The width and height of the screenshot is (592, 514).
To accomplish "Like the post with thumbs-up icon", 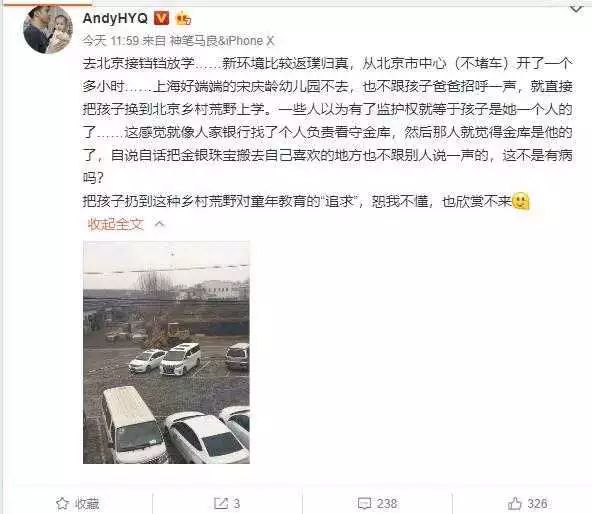I will 515,503.
